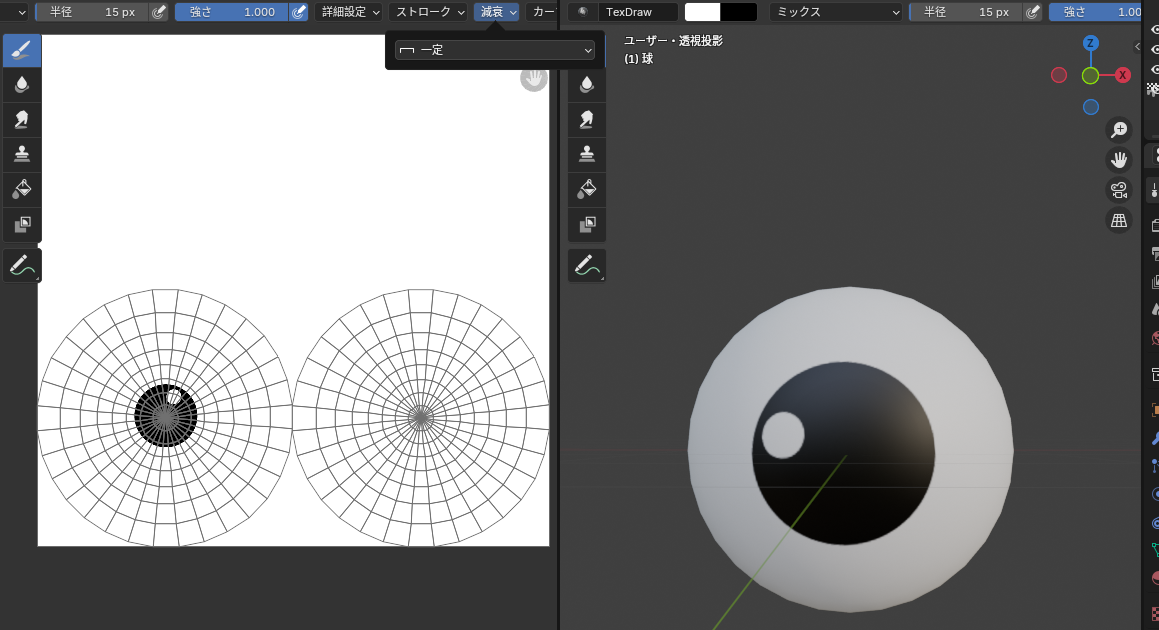This screenshot has height=630, width=1159.
Task: Pick the Clone stamp tool in image editor
Action: coord(21,154)
